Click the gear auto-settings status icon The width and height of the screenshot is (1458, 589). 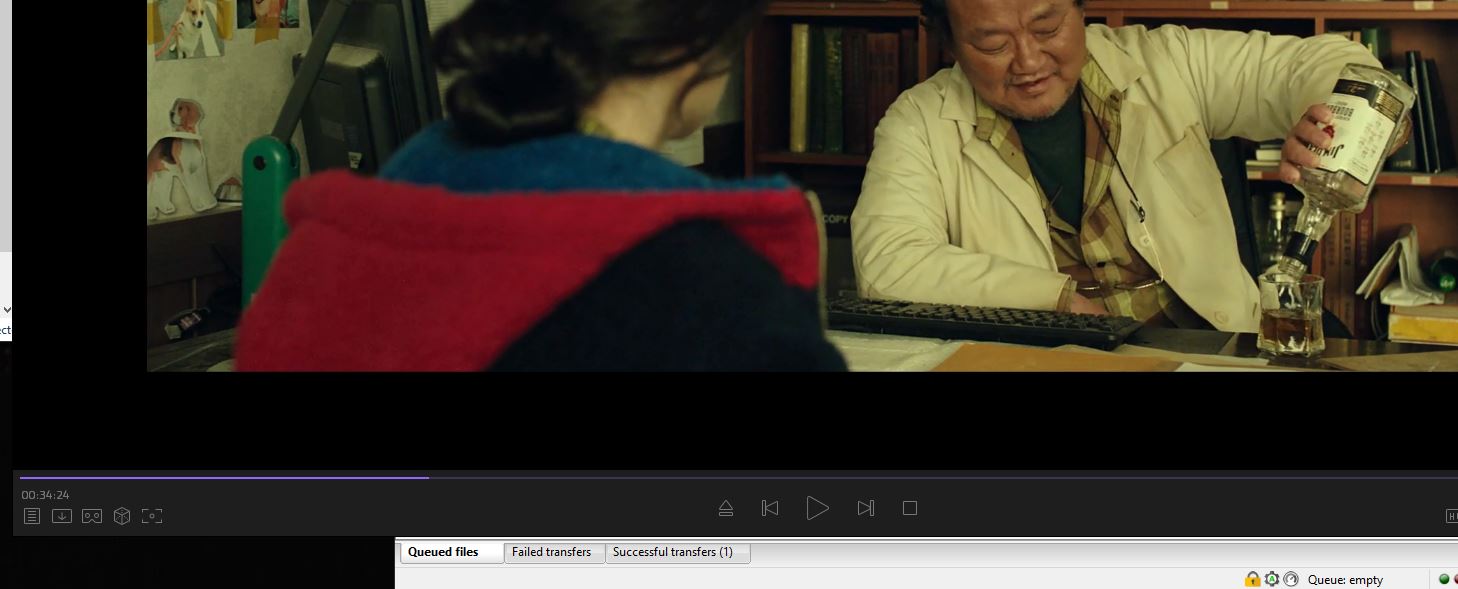1272,579
